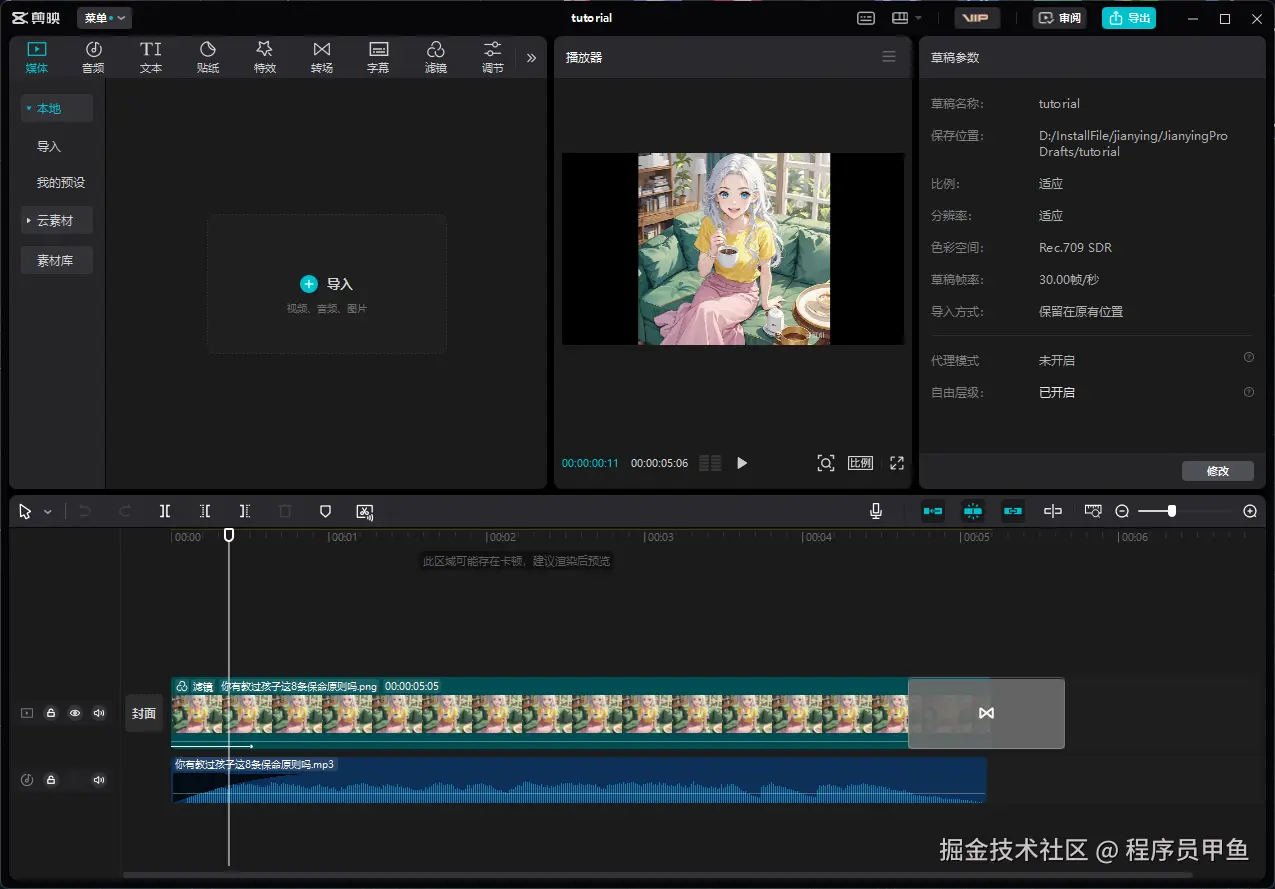The image size is (1275, 889).
Task: Click the fullscreen preview icon in player
Action: point(897,463)
